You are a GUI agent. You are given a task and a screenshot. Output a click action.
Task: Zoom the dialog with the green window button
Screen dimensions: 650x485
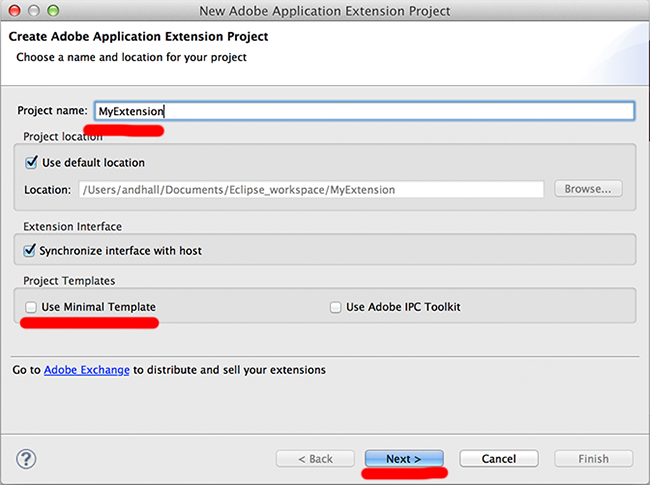coord(53,10)
